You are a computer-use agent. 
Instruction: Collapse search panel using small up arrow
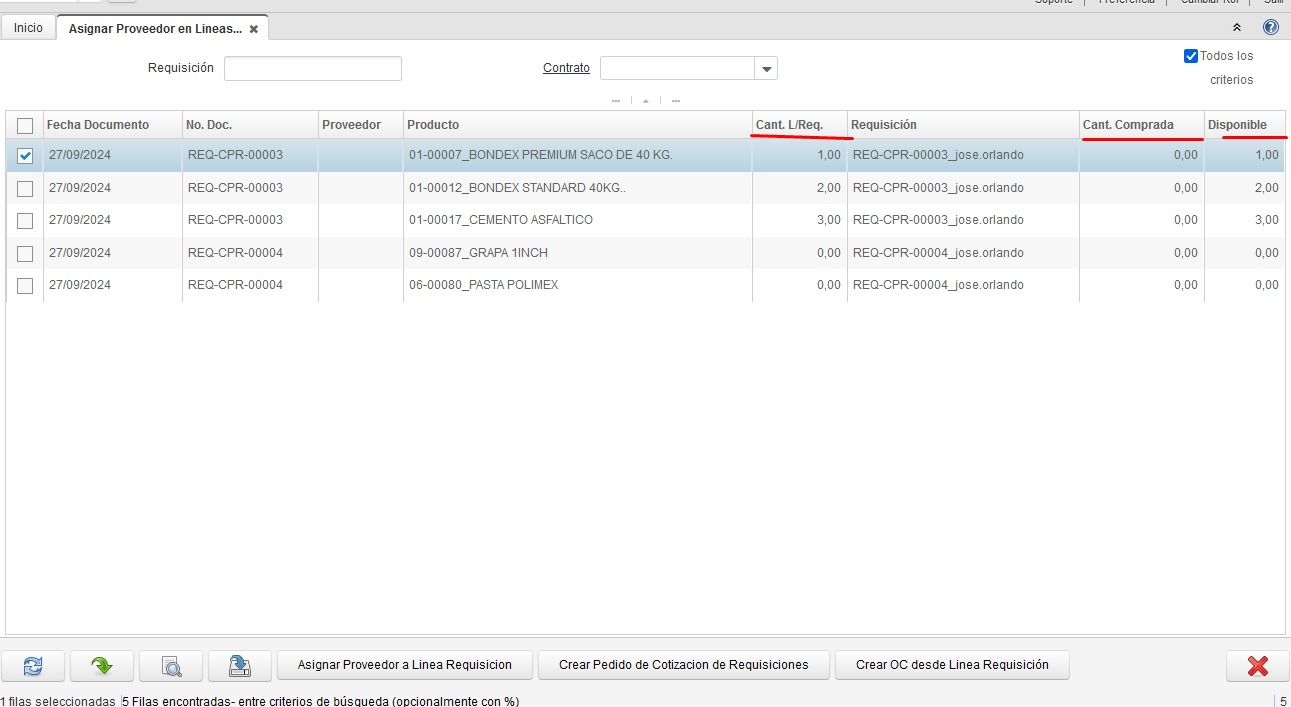[646, 101]
